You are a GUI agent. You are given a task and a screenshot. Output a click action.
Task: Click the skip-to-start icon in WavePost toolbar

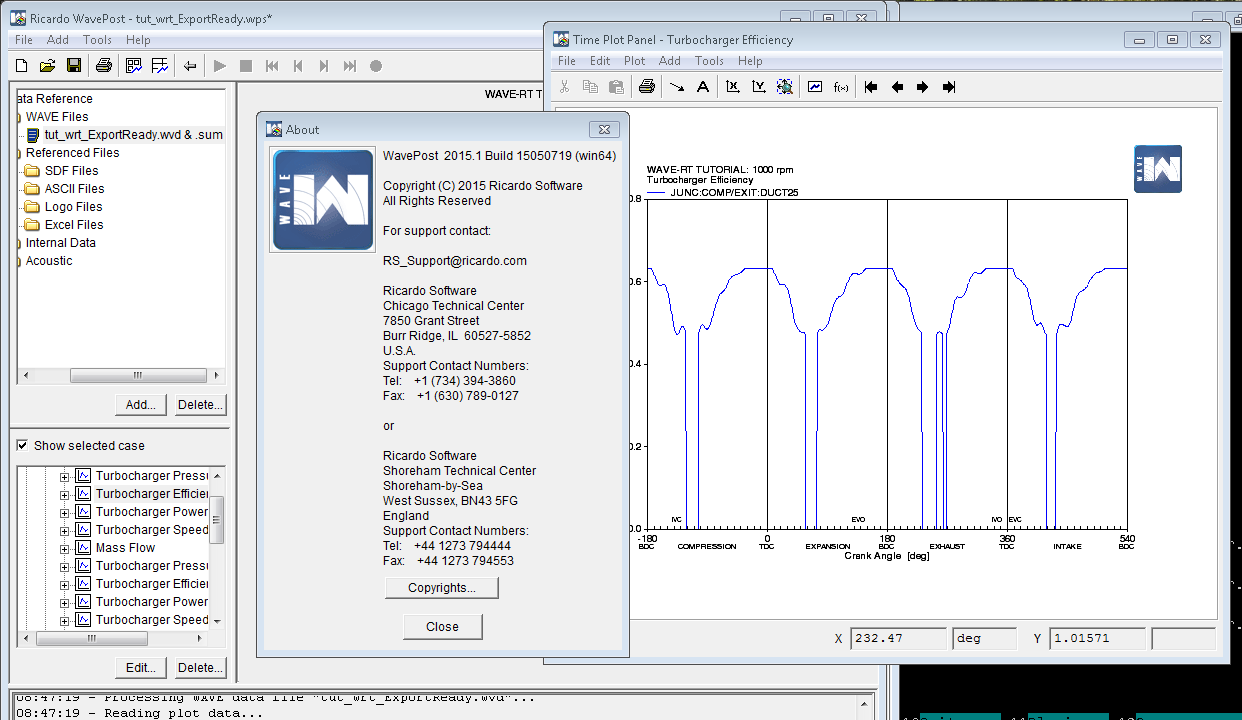tap(272, 66)
